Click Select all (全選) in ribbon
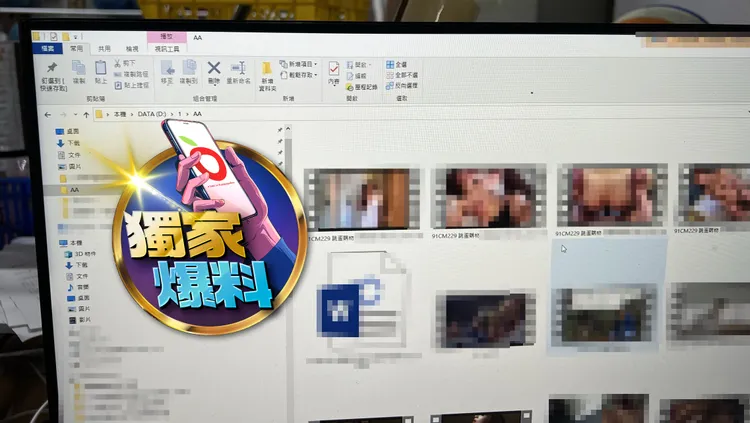This screenshot has width=750, height=423. 399,64
